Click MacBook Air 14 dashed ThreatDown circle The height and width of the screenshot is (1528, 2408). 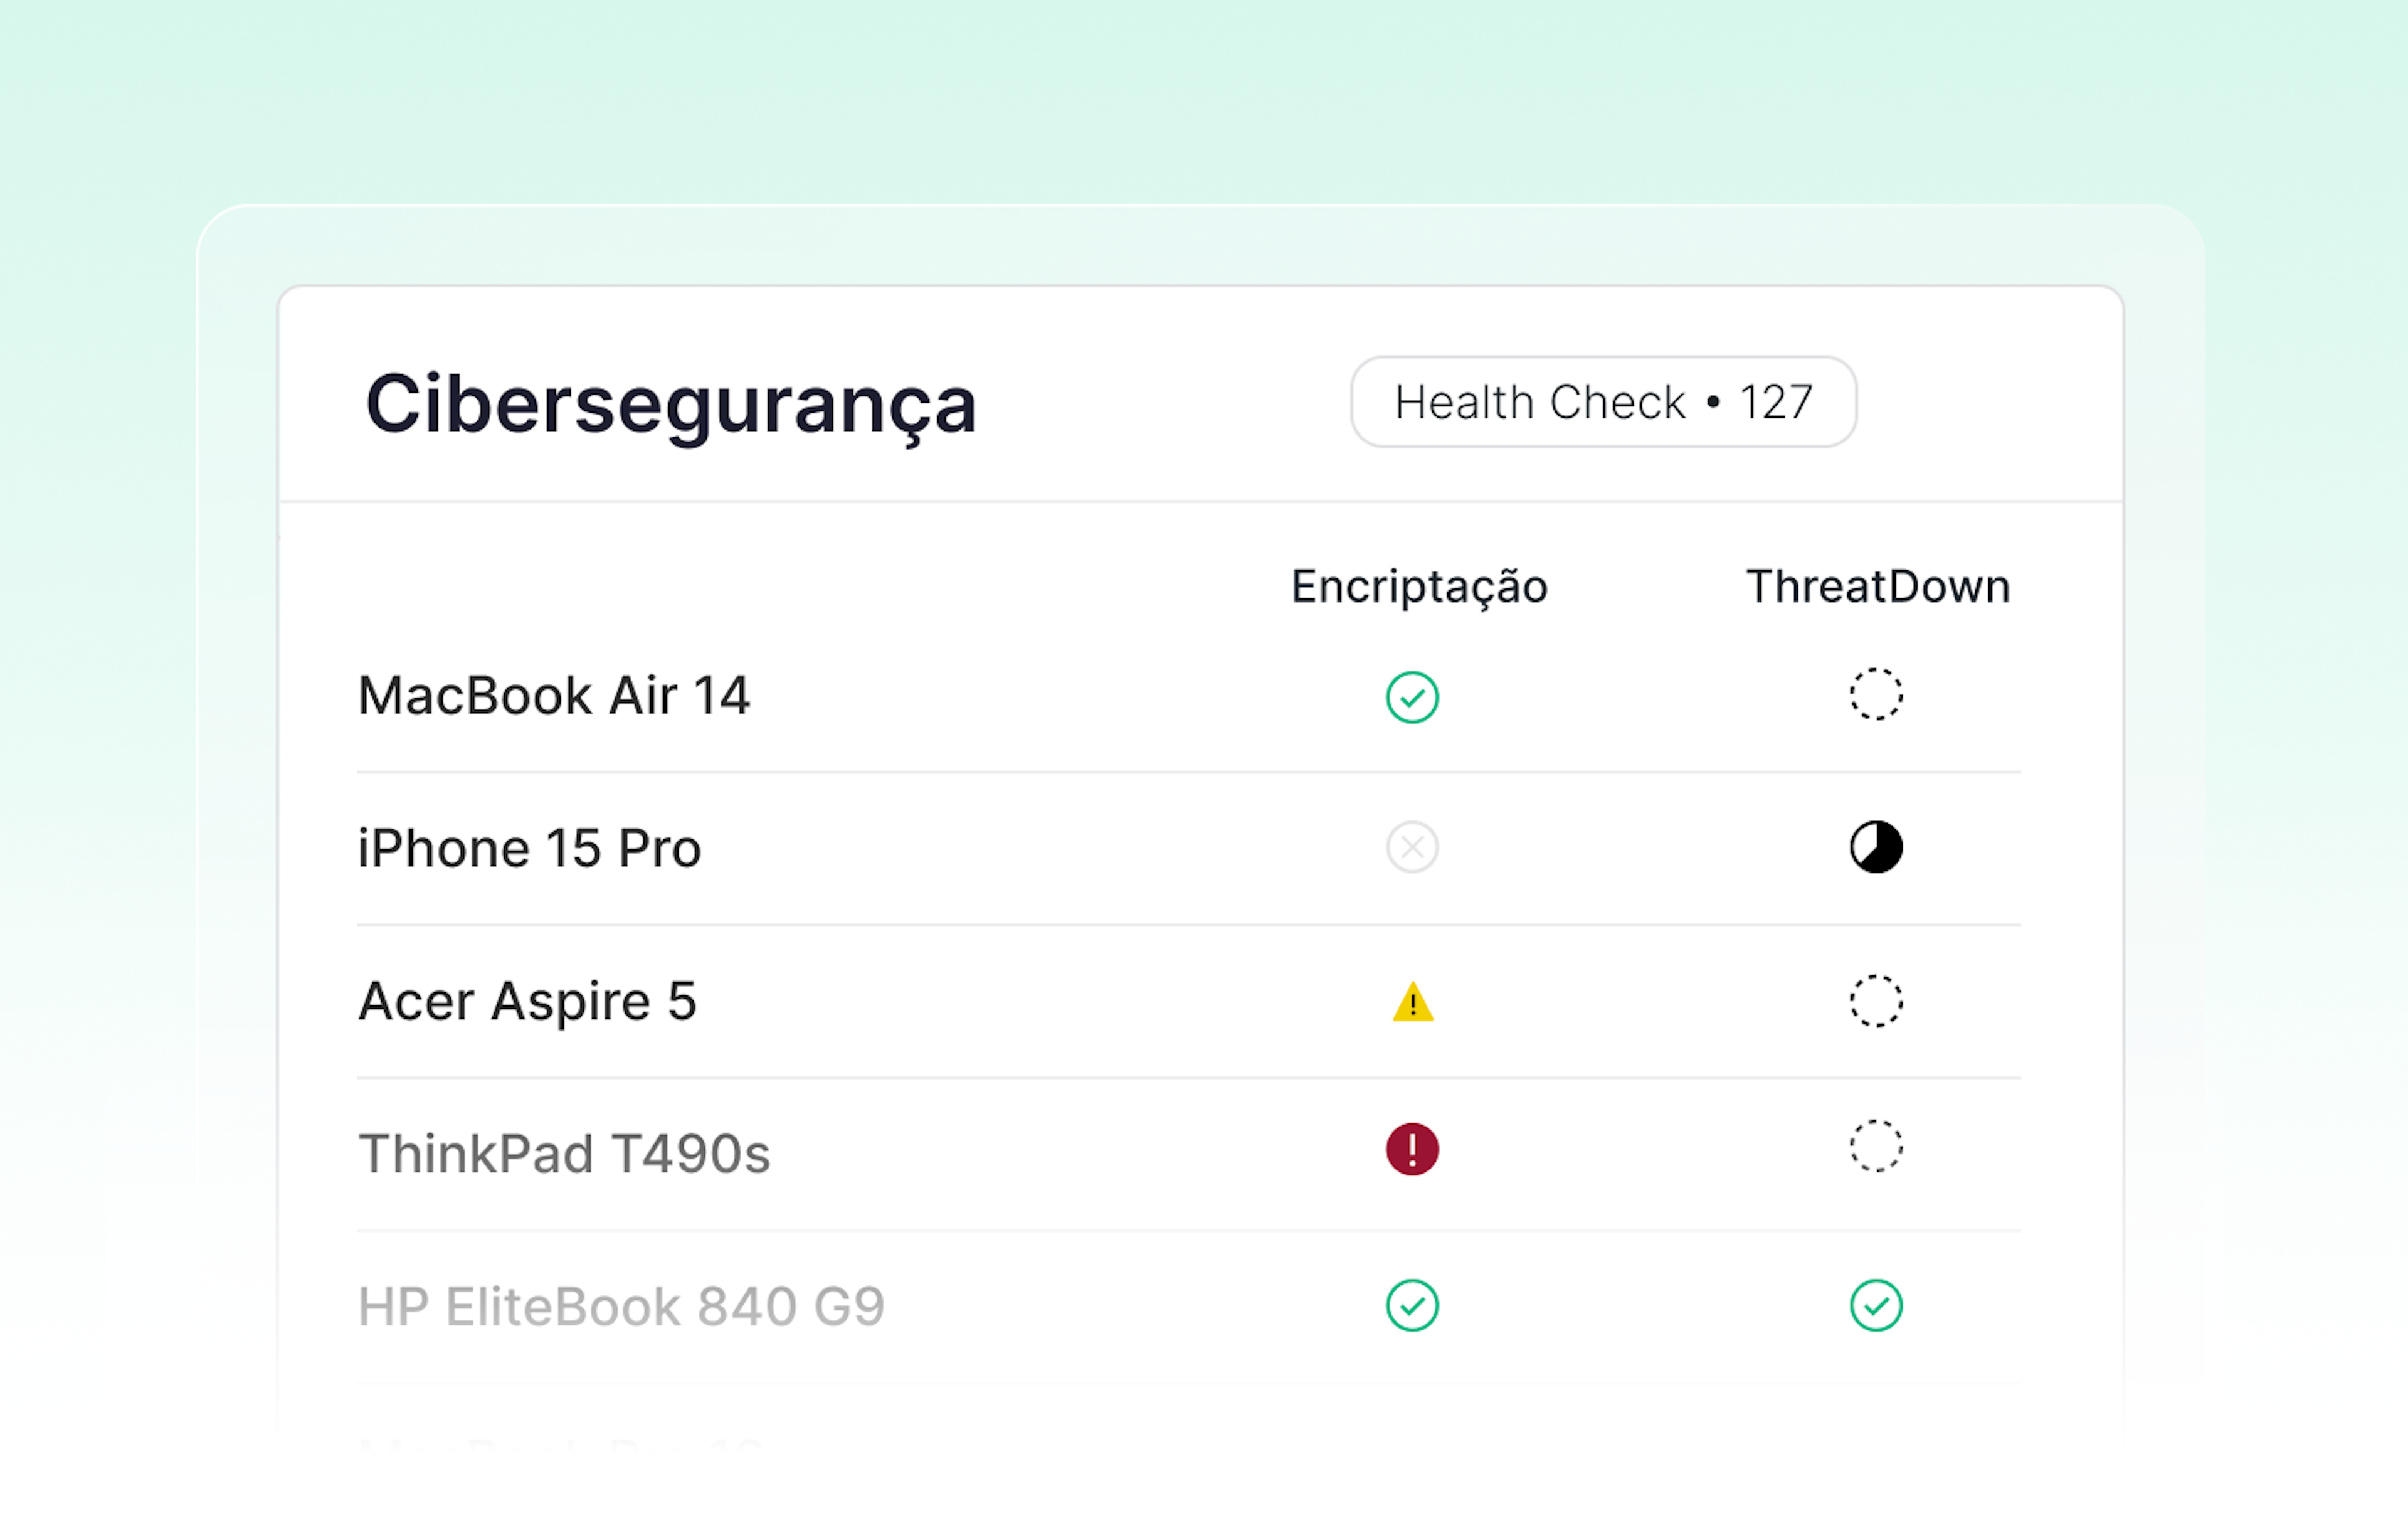1875,694
